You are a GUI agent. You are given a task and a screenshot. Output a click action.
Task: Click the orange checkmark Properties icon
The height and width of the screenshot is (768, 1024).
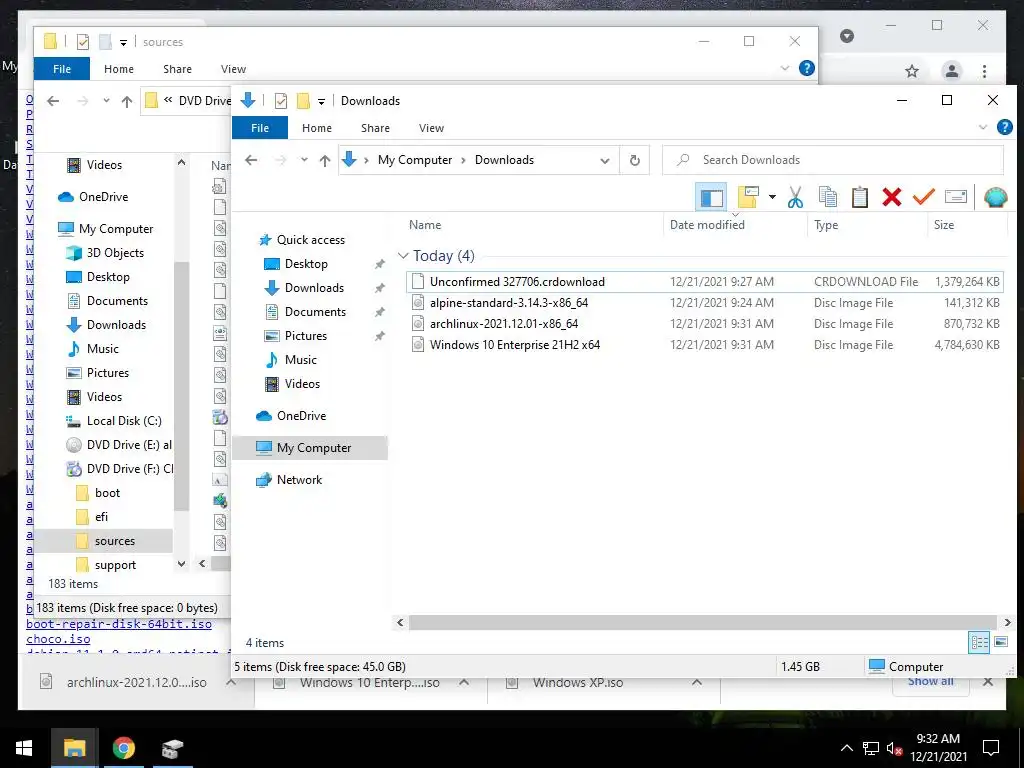[x=923, y=197]
